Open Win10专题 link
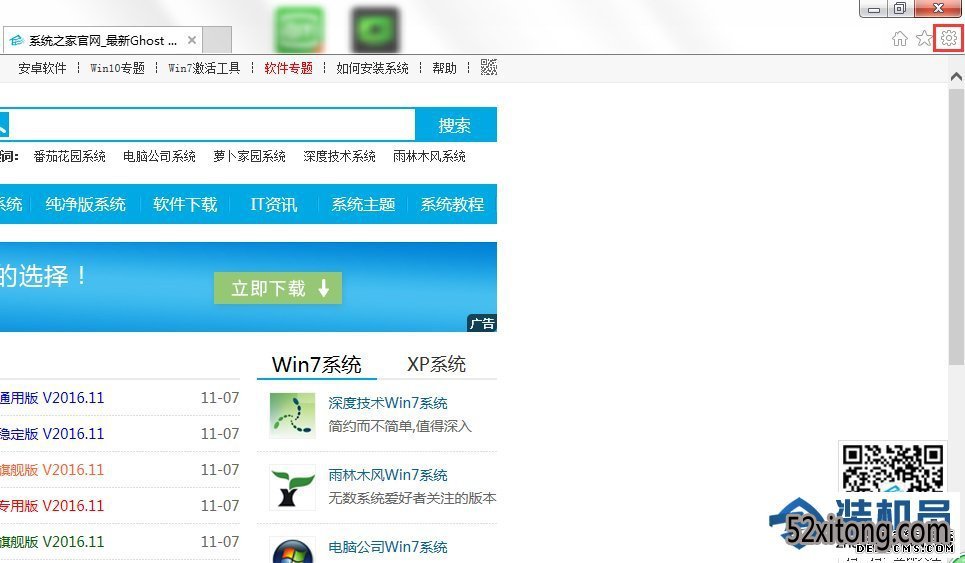The width and height of the screenshot is (965, 563). pos(118,68)
